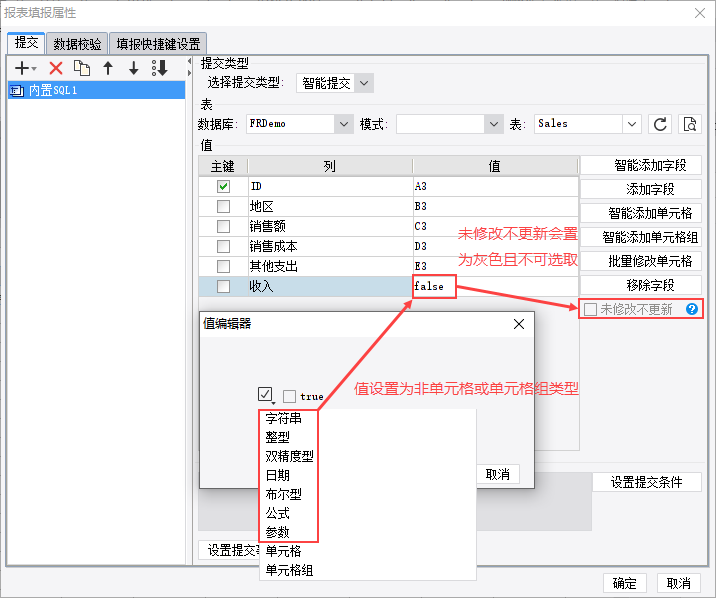
Task: Choose 布尔型 from the type list
Action: pos(284,494)
